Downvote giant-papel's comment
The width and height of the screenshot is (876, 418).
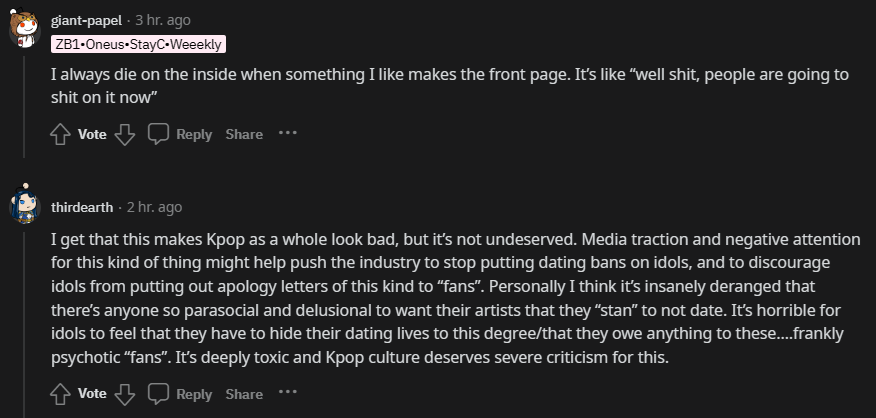(124, 134)
